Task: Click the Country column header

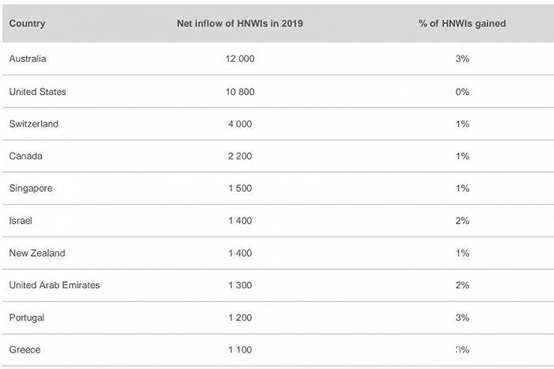Action: pos(27,23)
